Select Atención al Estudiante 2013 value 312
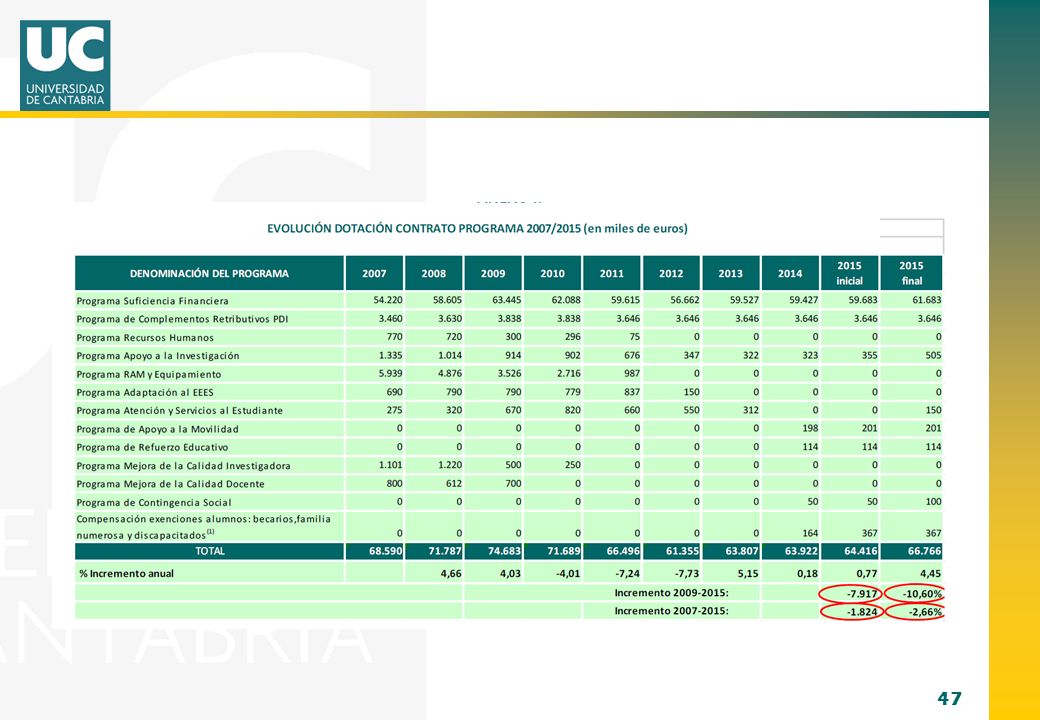This screenshot has width=1040, height=720. coord(751,410)
